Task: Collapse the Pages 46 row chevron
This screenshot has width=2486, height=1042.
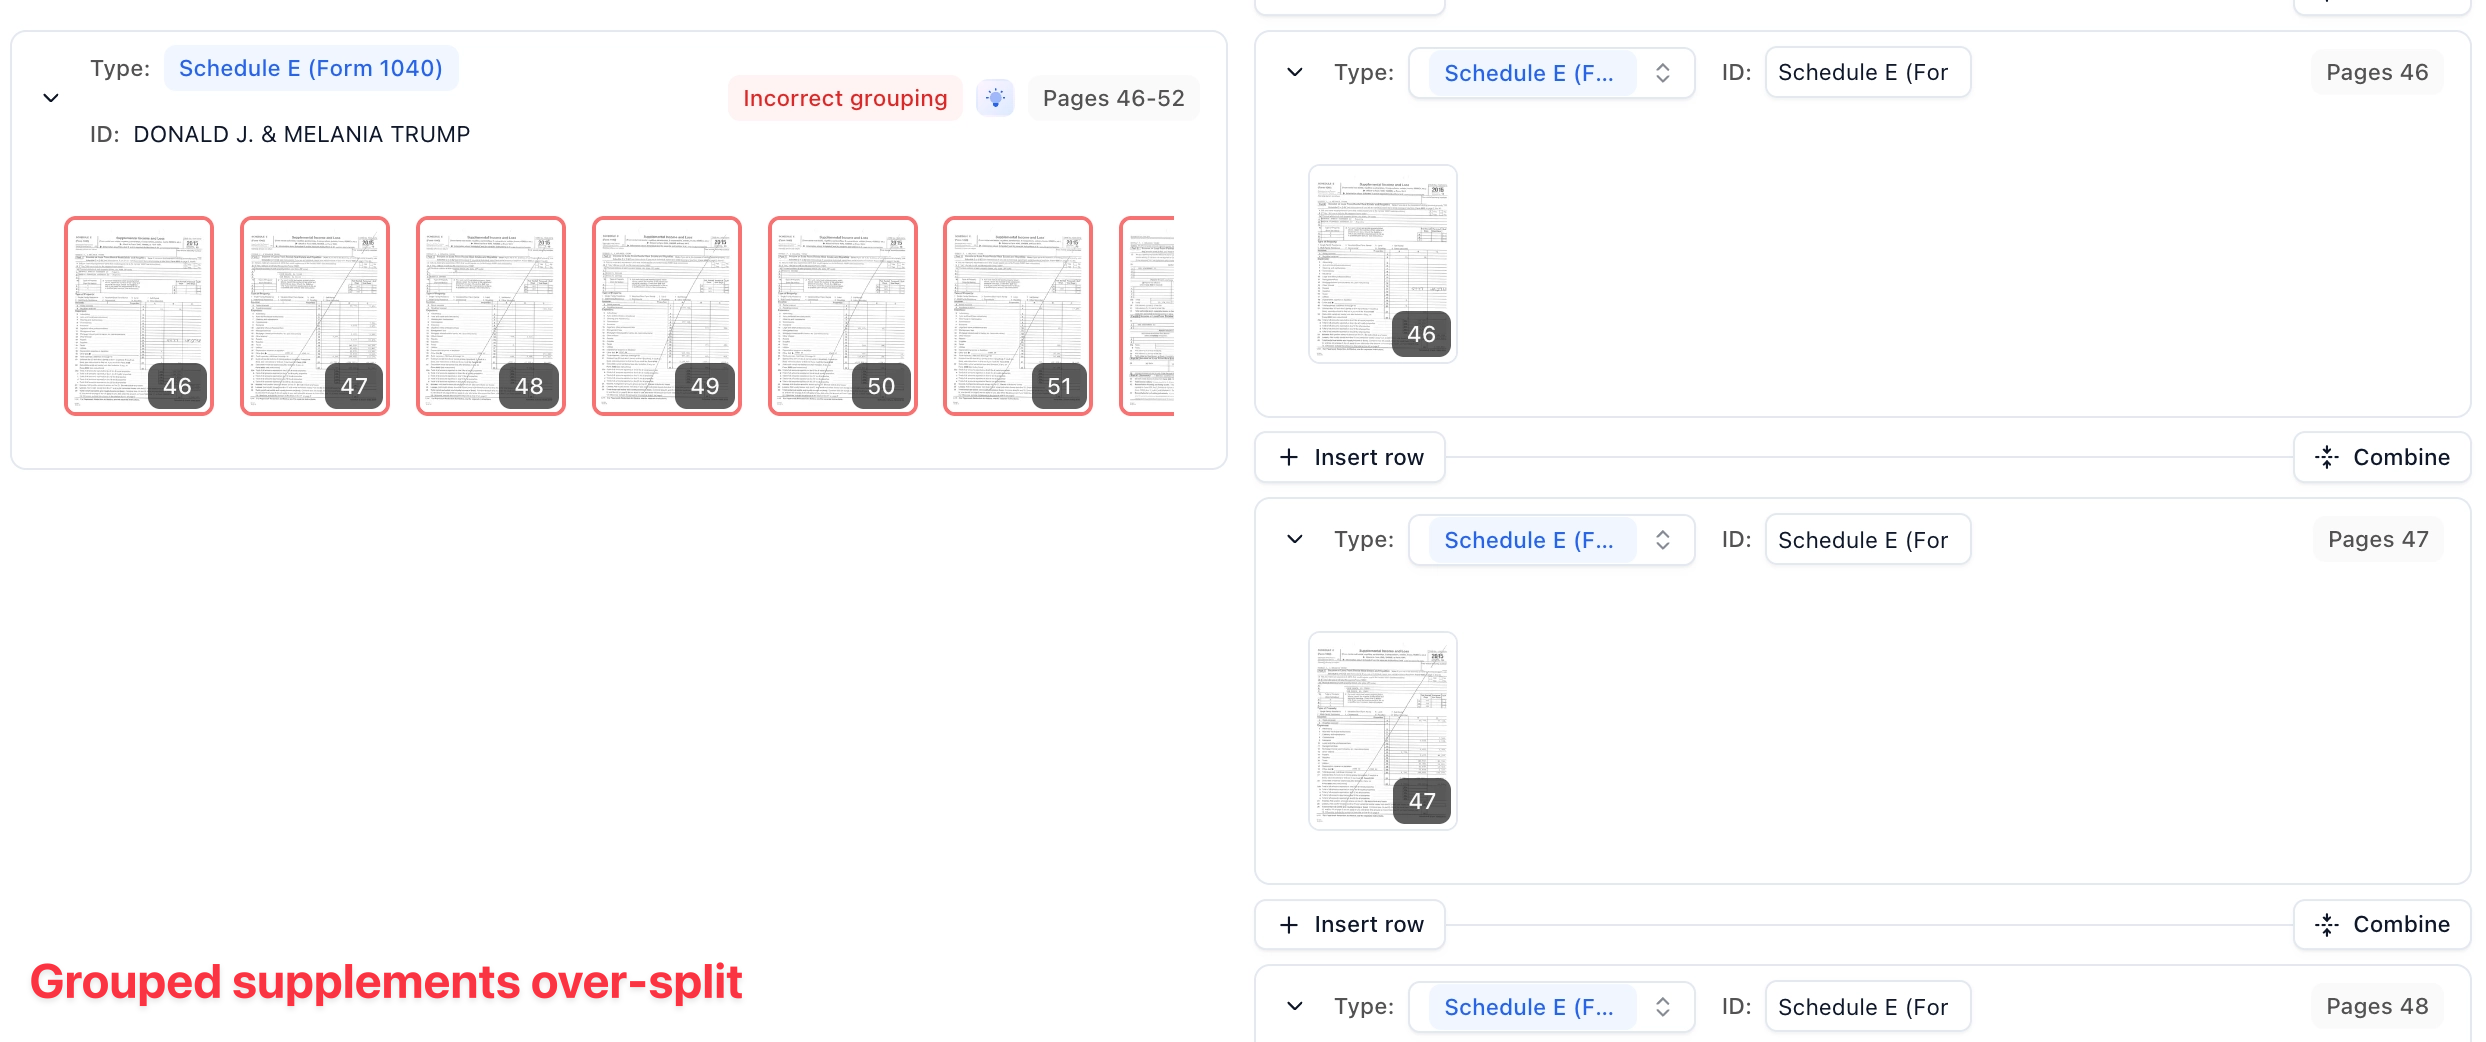Action: click(1295, 72)
